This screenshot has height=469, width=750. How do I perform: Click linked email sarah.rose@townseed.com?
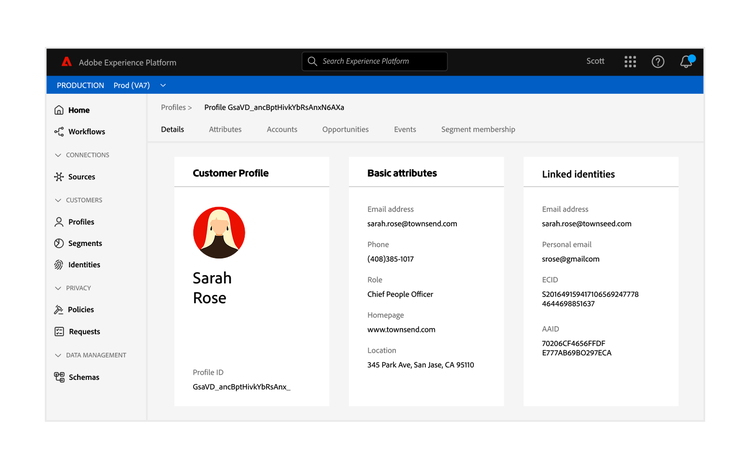[x=586, y=223]
